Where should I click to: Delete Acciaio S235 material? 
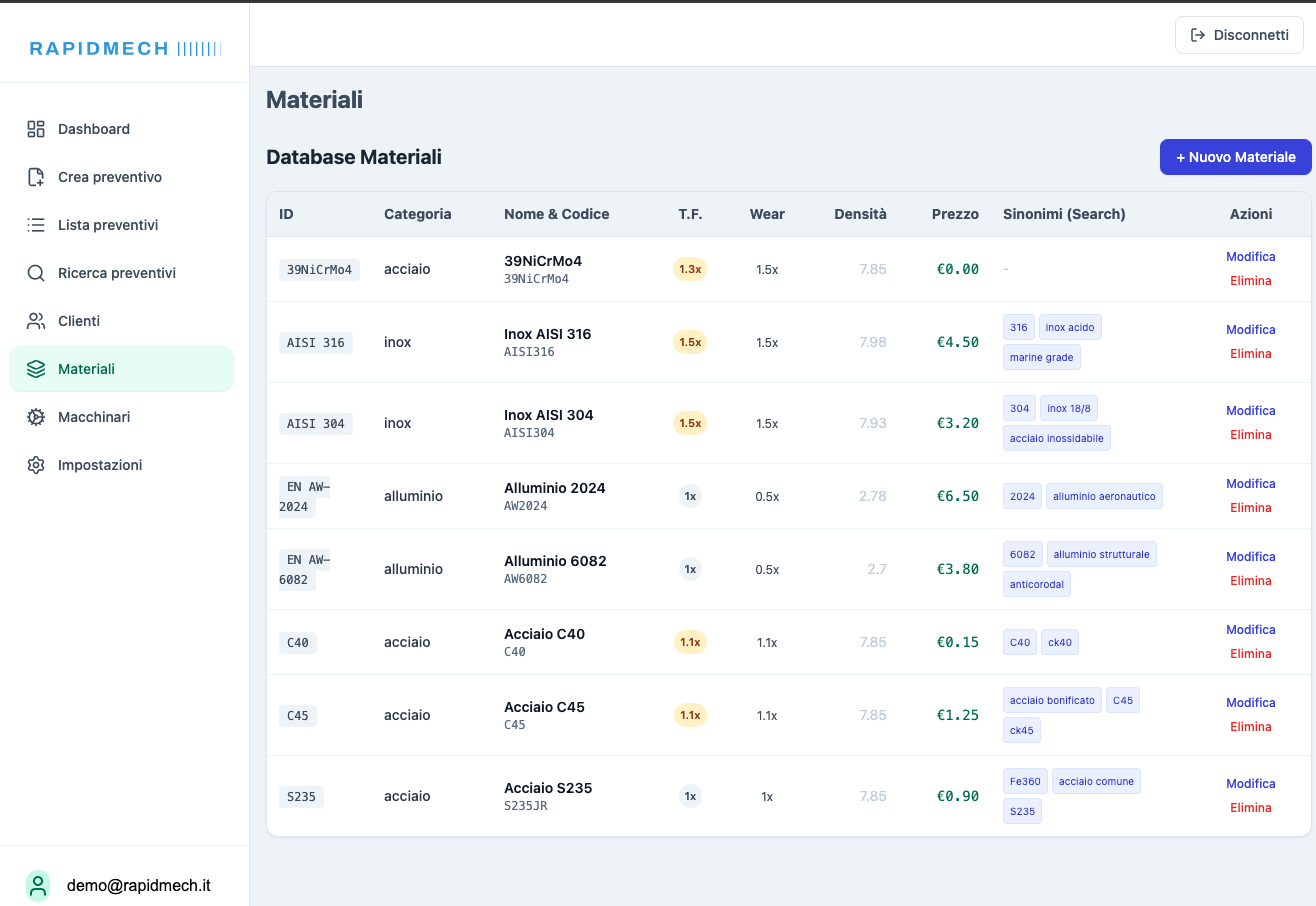point(1250,808)
